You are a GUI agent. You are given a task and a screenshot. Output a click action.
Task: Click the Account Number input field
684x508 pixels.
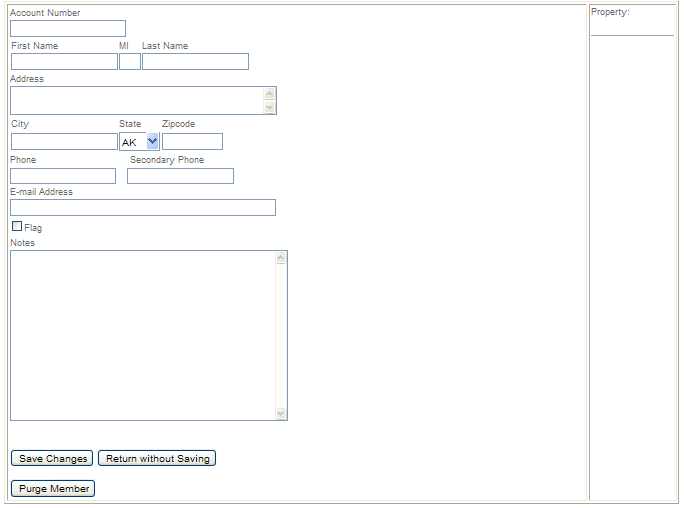(x=68, y=29)
